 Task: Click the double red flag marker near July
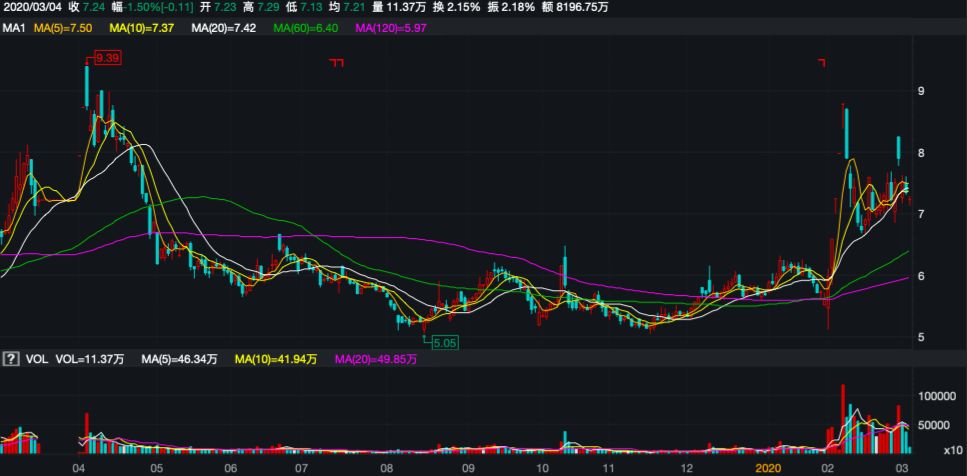click(x=337, y=64)
